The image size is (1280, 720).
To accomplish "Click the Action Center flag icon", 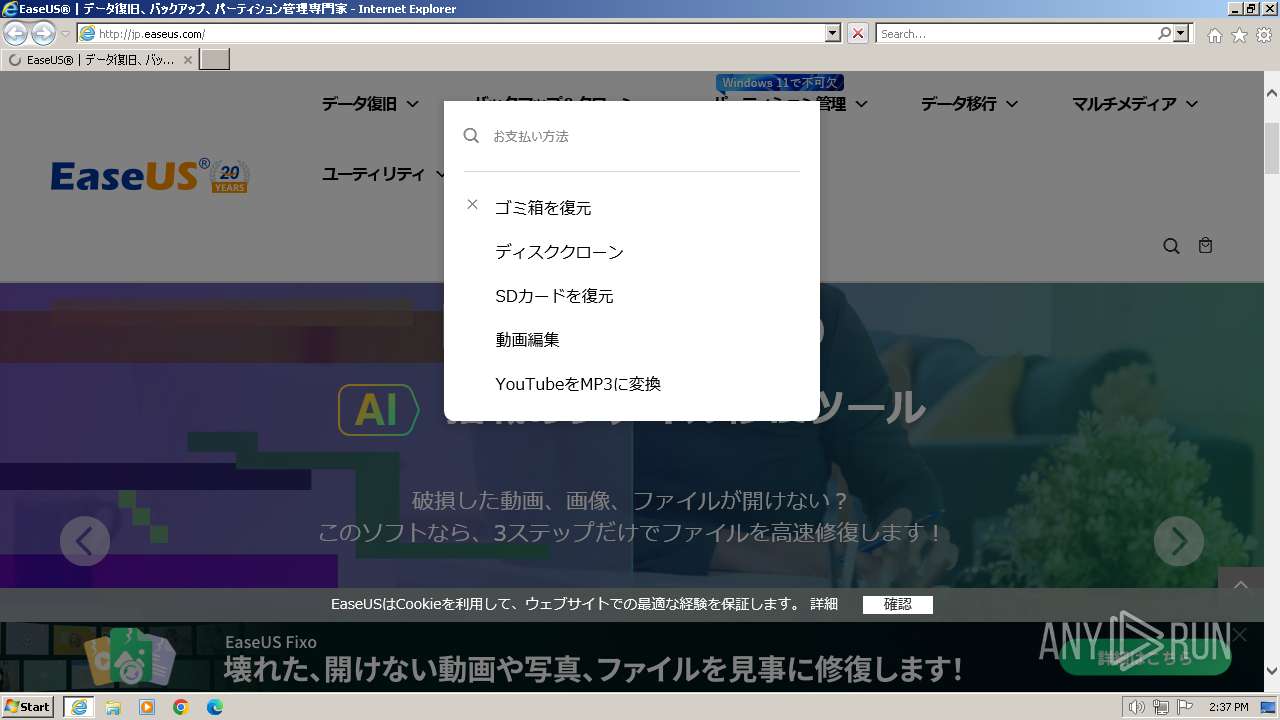I will [x=1185, y=707].
